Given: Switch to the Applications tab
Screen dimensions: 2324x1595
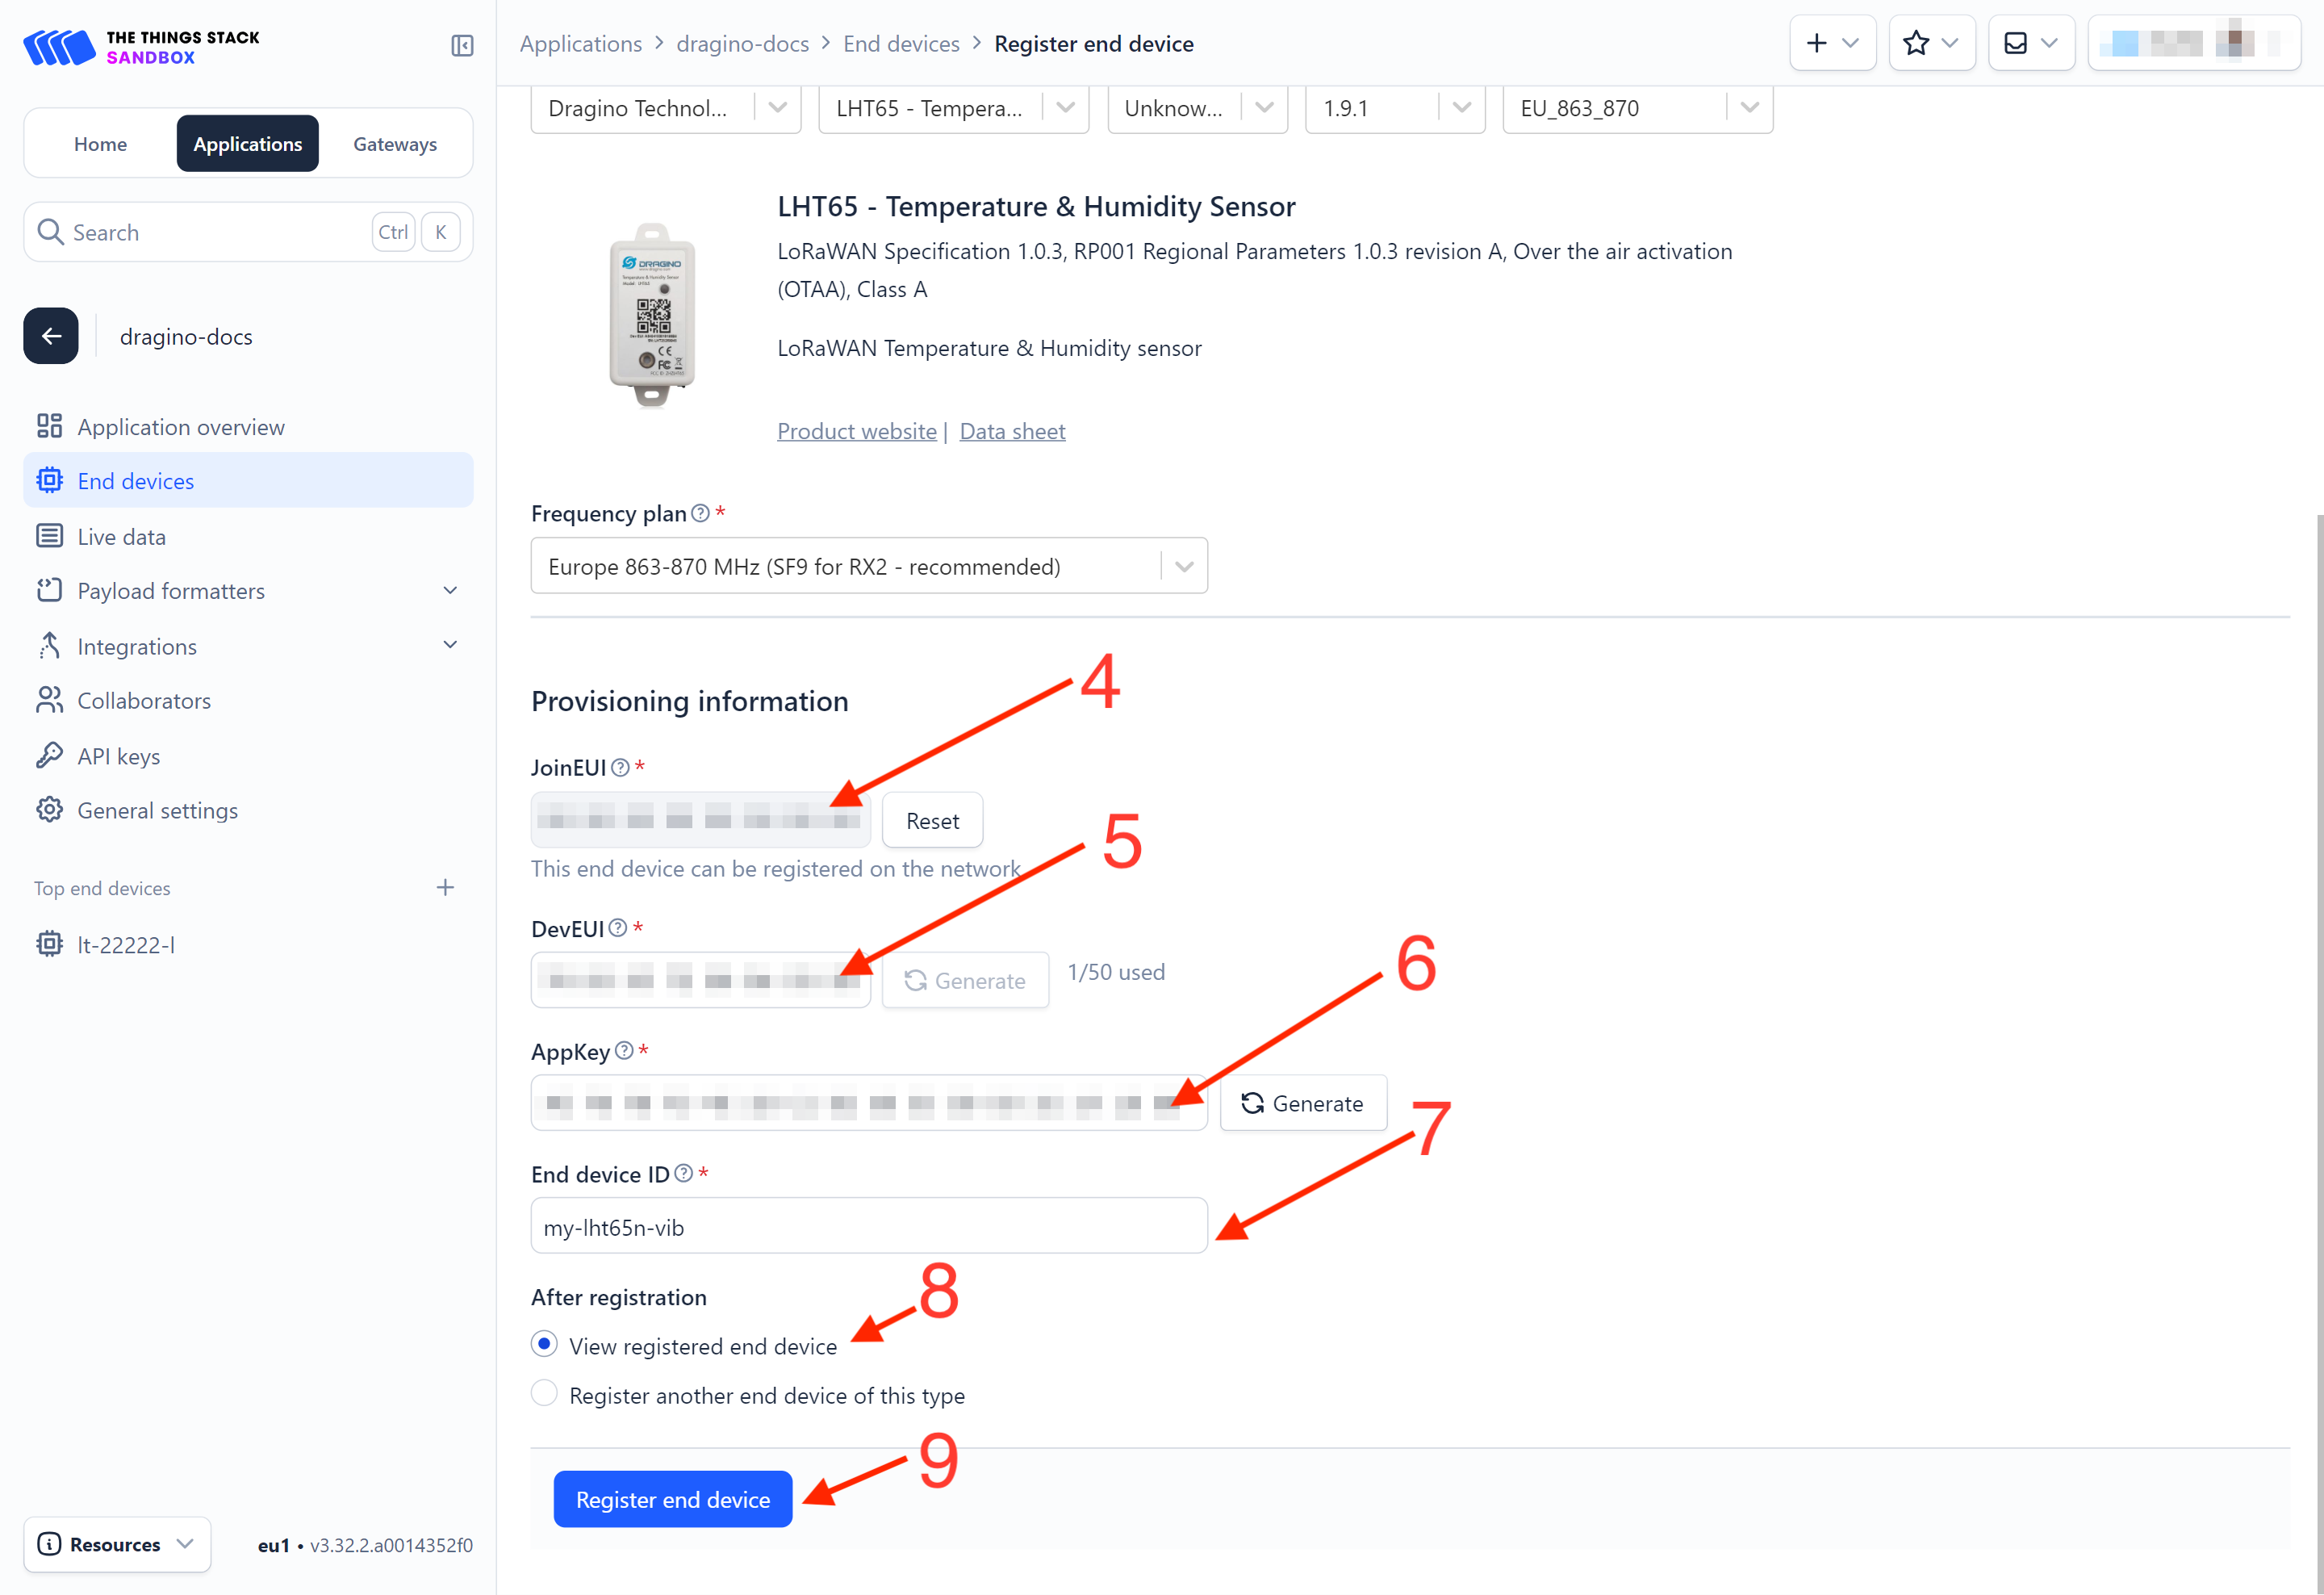Looking at the screenshot, I should pyautogui.click(x=248, y=144).
